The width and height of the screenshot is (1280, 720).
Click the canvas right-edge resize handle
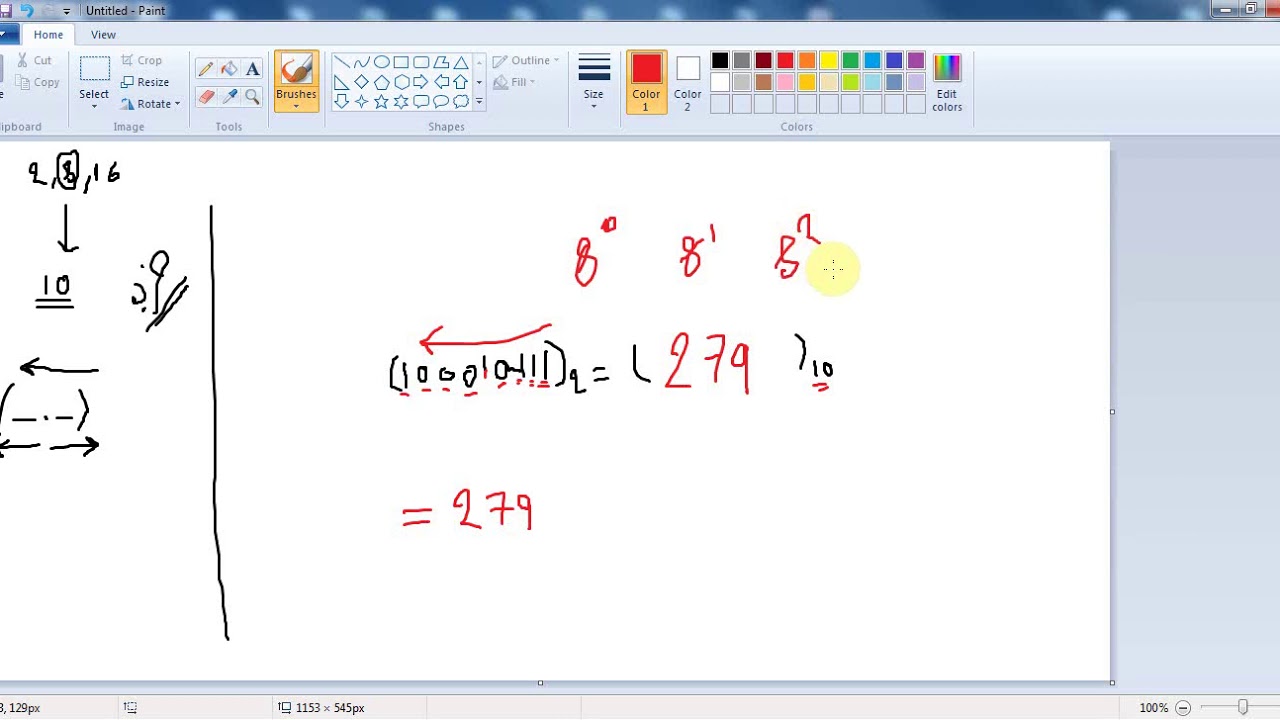(1113, 411)
